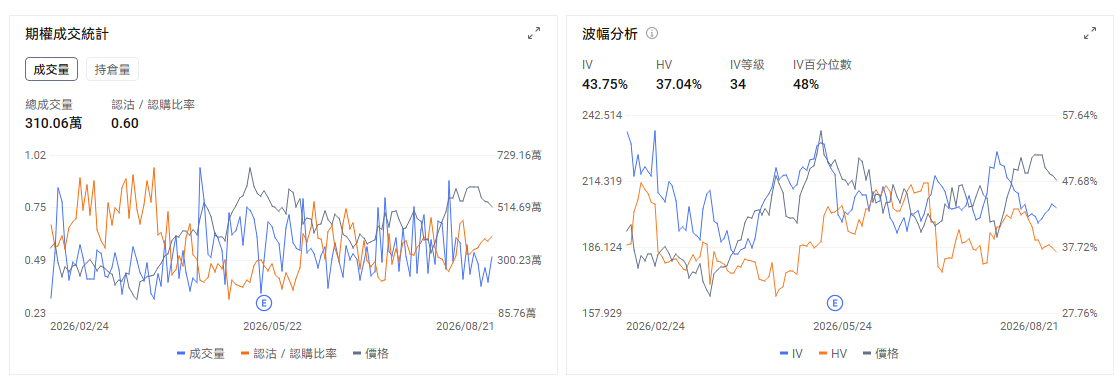Click the 認沽 / 認購比率 stat label
This screenshot has height=376, width=1114.
click(153, 104)
